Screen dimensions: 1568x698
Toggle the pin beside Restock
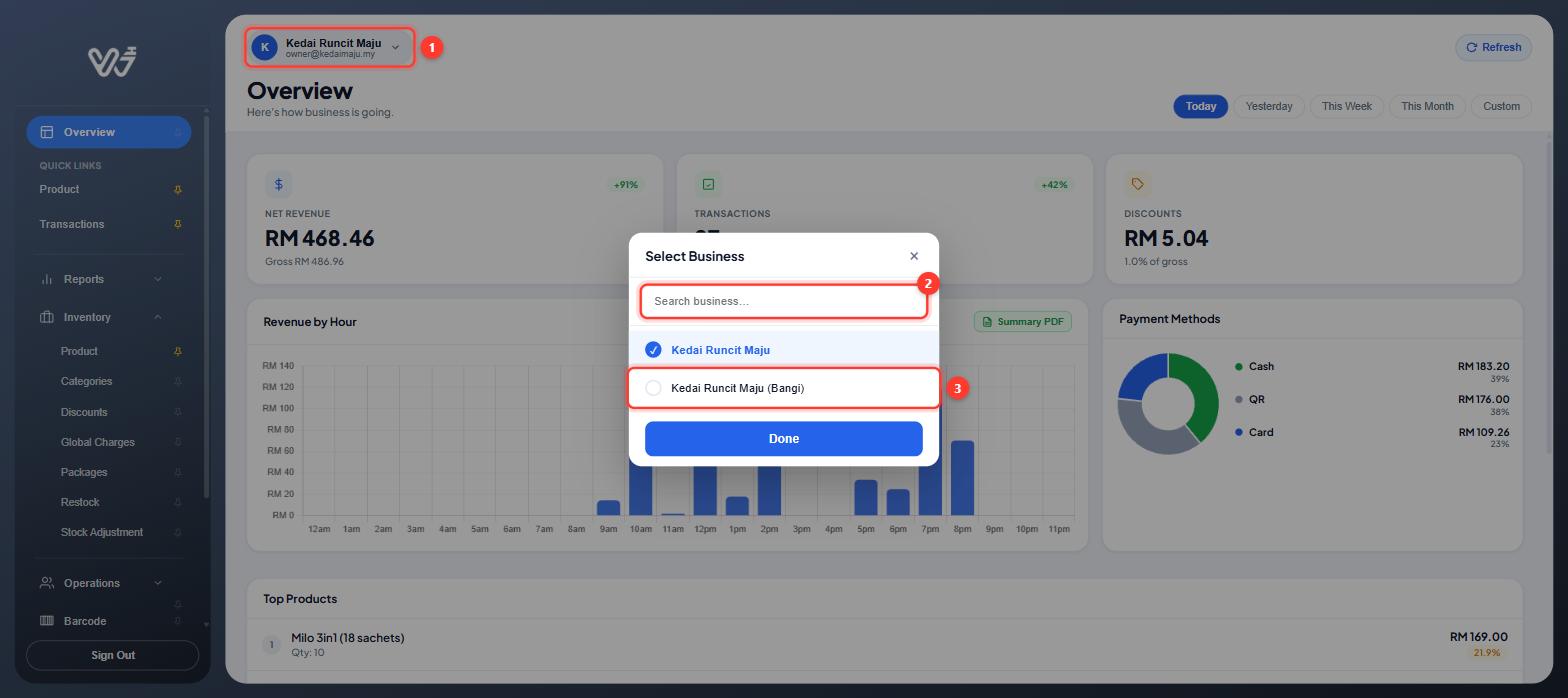click(178, 502)
